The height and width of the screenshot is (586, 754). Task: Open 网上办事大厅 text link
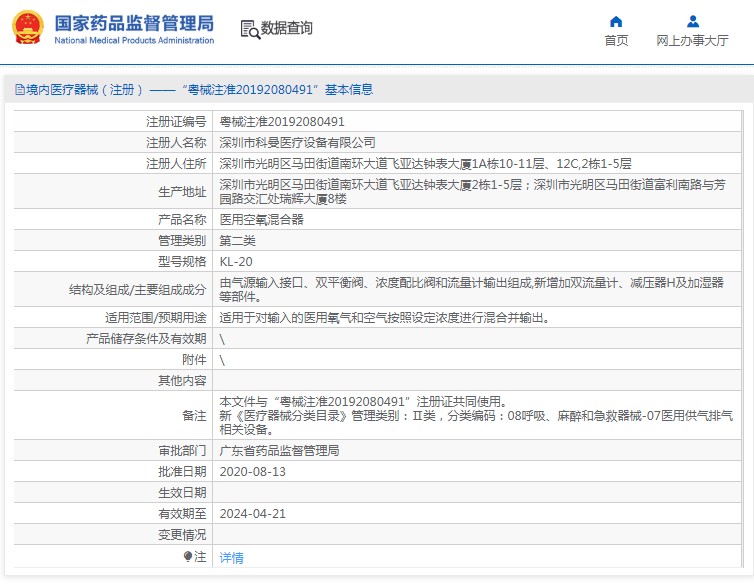tap(692, 40)
